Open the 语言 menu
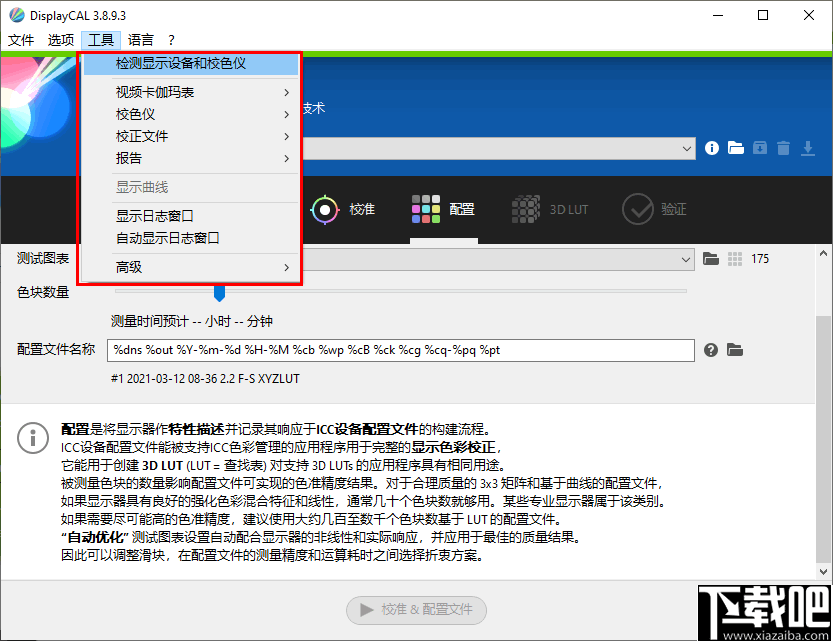The height and width of the screenshot is (641, 833). [142, 40]
